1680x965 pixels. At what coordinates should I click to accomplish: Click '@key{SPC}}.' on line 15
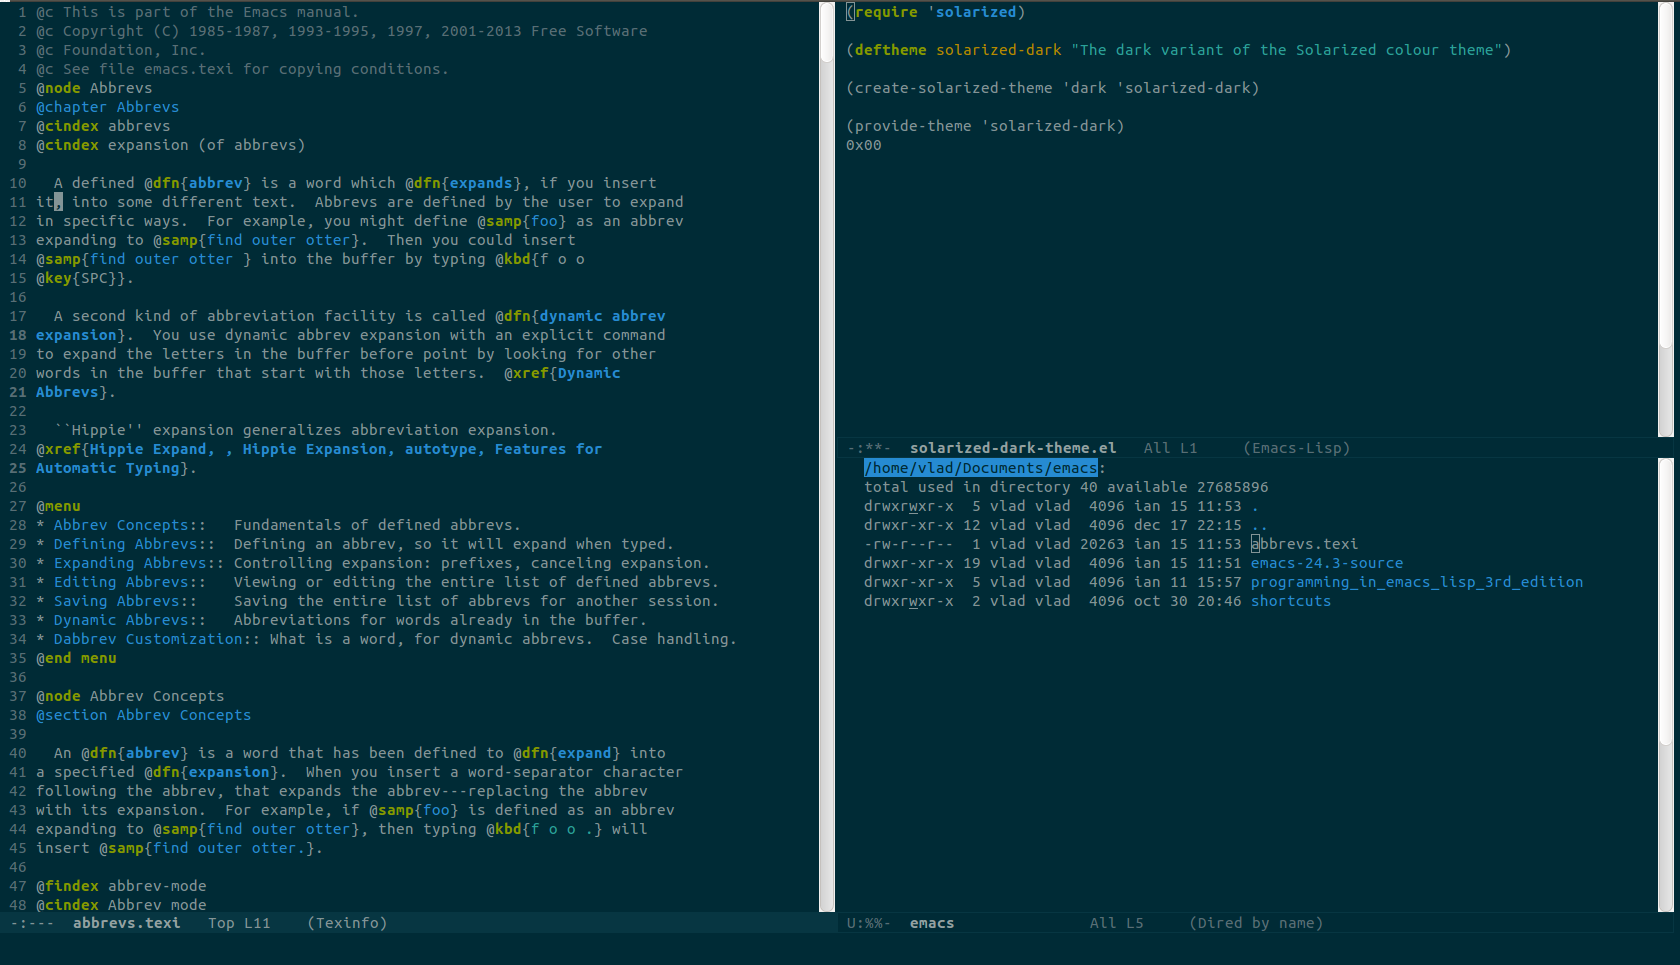(x=85, y=278)
